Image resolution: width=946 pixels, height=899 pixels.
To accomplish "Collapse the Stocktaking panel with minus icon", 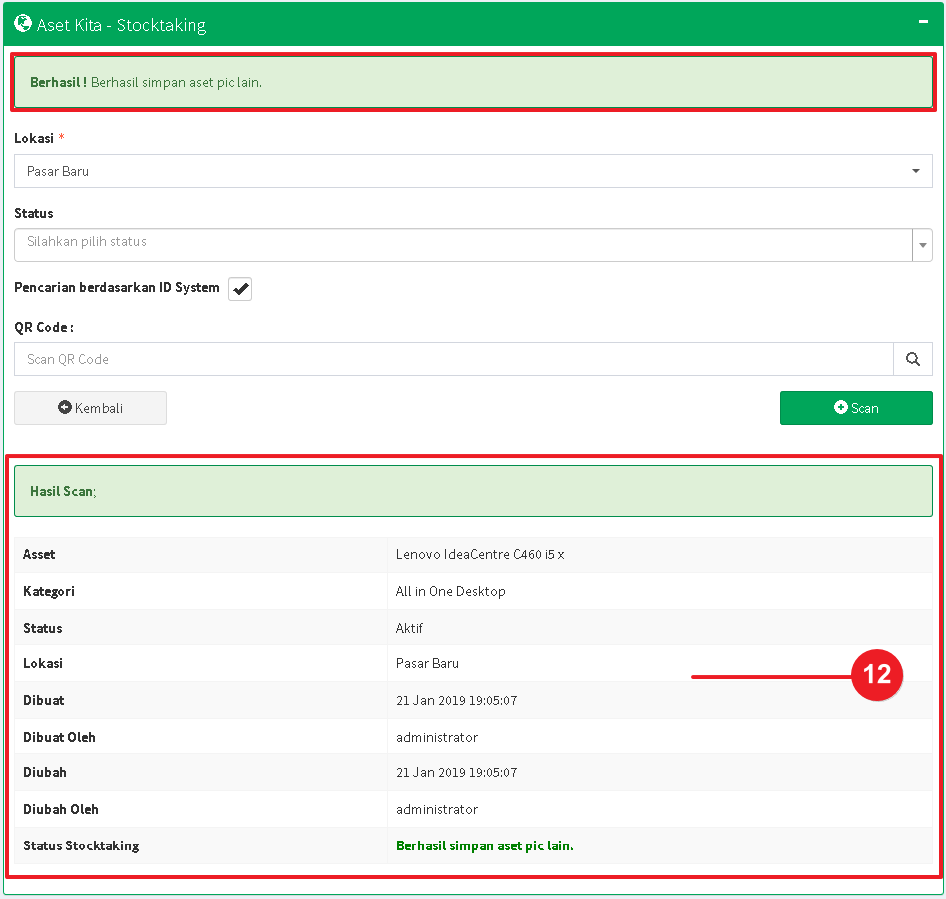I will point(924,23).
